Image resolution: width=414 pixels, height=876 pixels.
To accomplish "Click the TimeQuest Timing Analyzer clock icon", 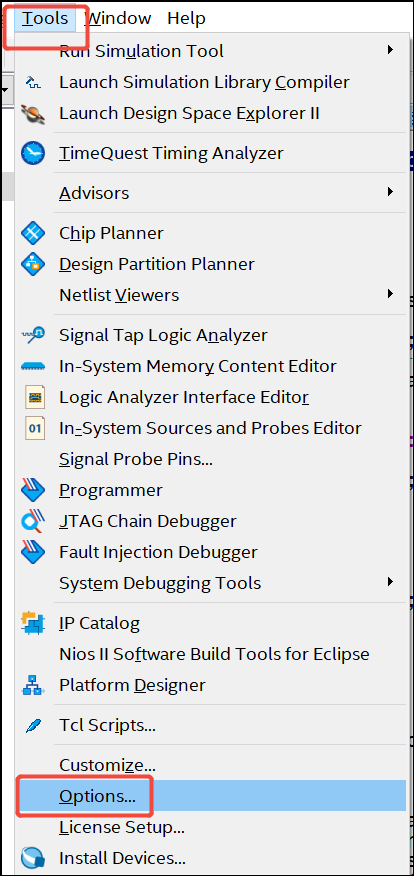I will click(x=33, y=153).
